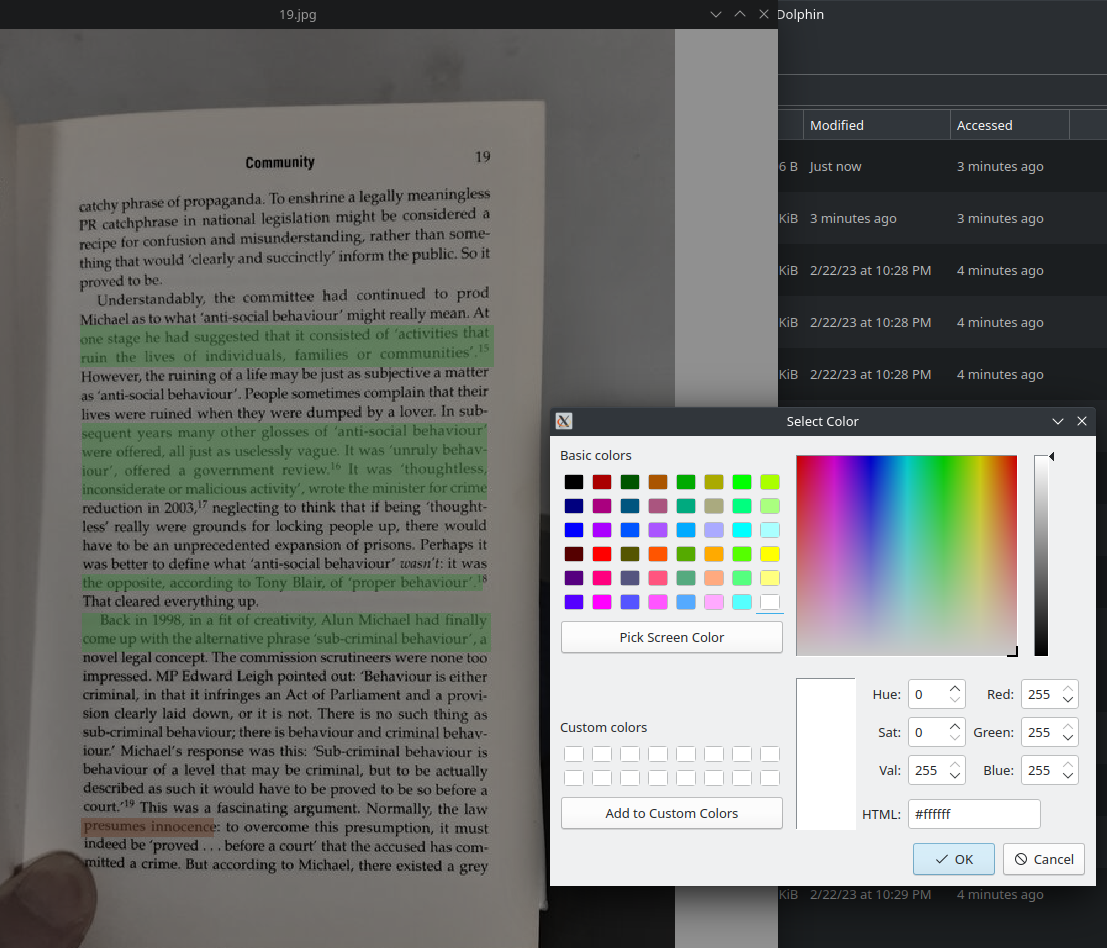The width and height of the screenshot is (1107, 948).
Task: Click the 19.jpg window's up-chevron icon
Action: [x=740, y=15]
